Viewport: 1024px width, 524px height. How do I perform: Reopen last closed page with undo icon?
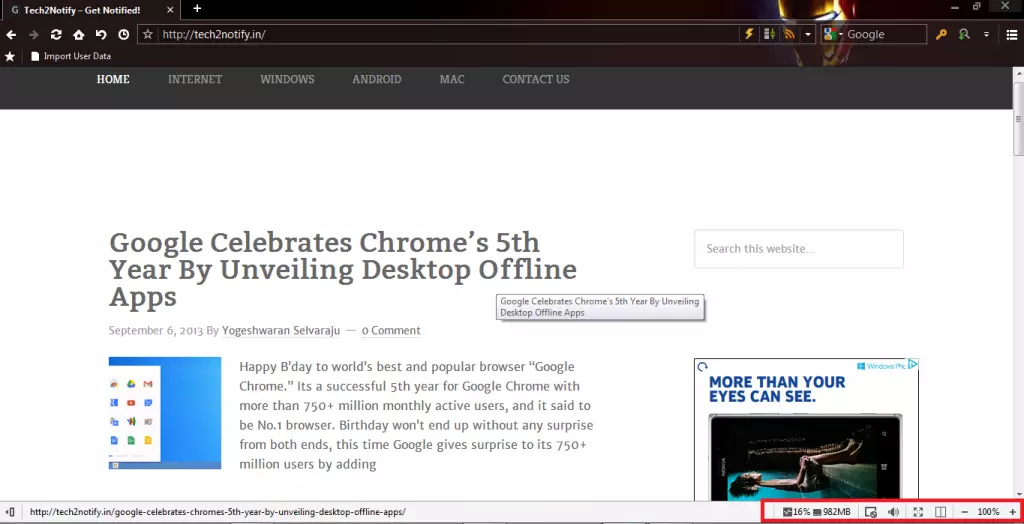[101, 35]
